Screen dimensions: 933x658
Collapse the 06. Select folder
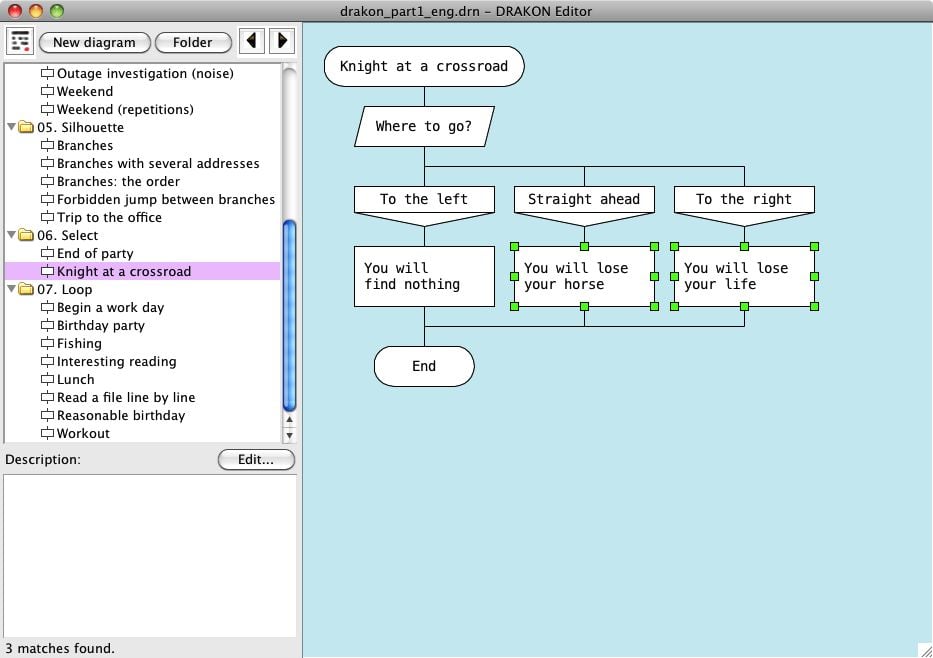click(10, 235)
